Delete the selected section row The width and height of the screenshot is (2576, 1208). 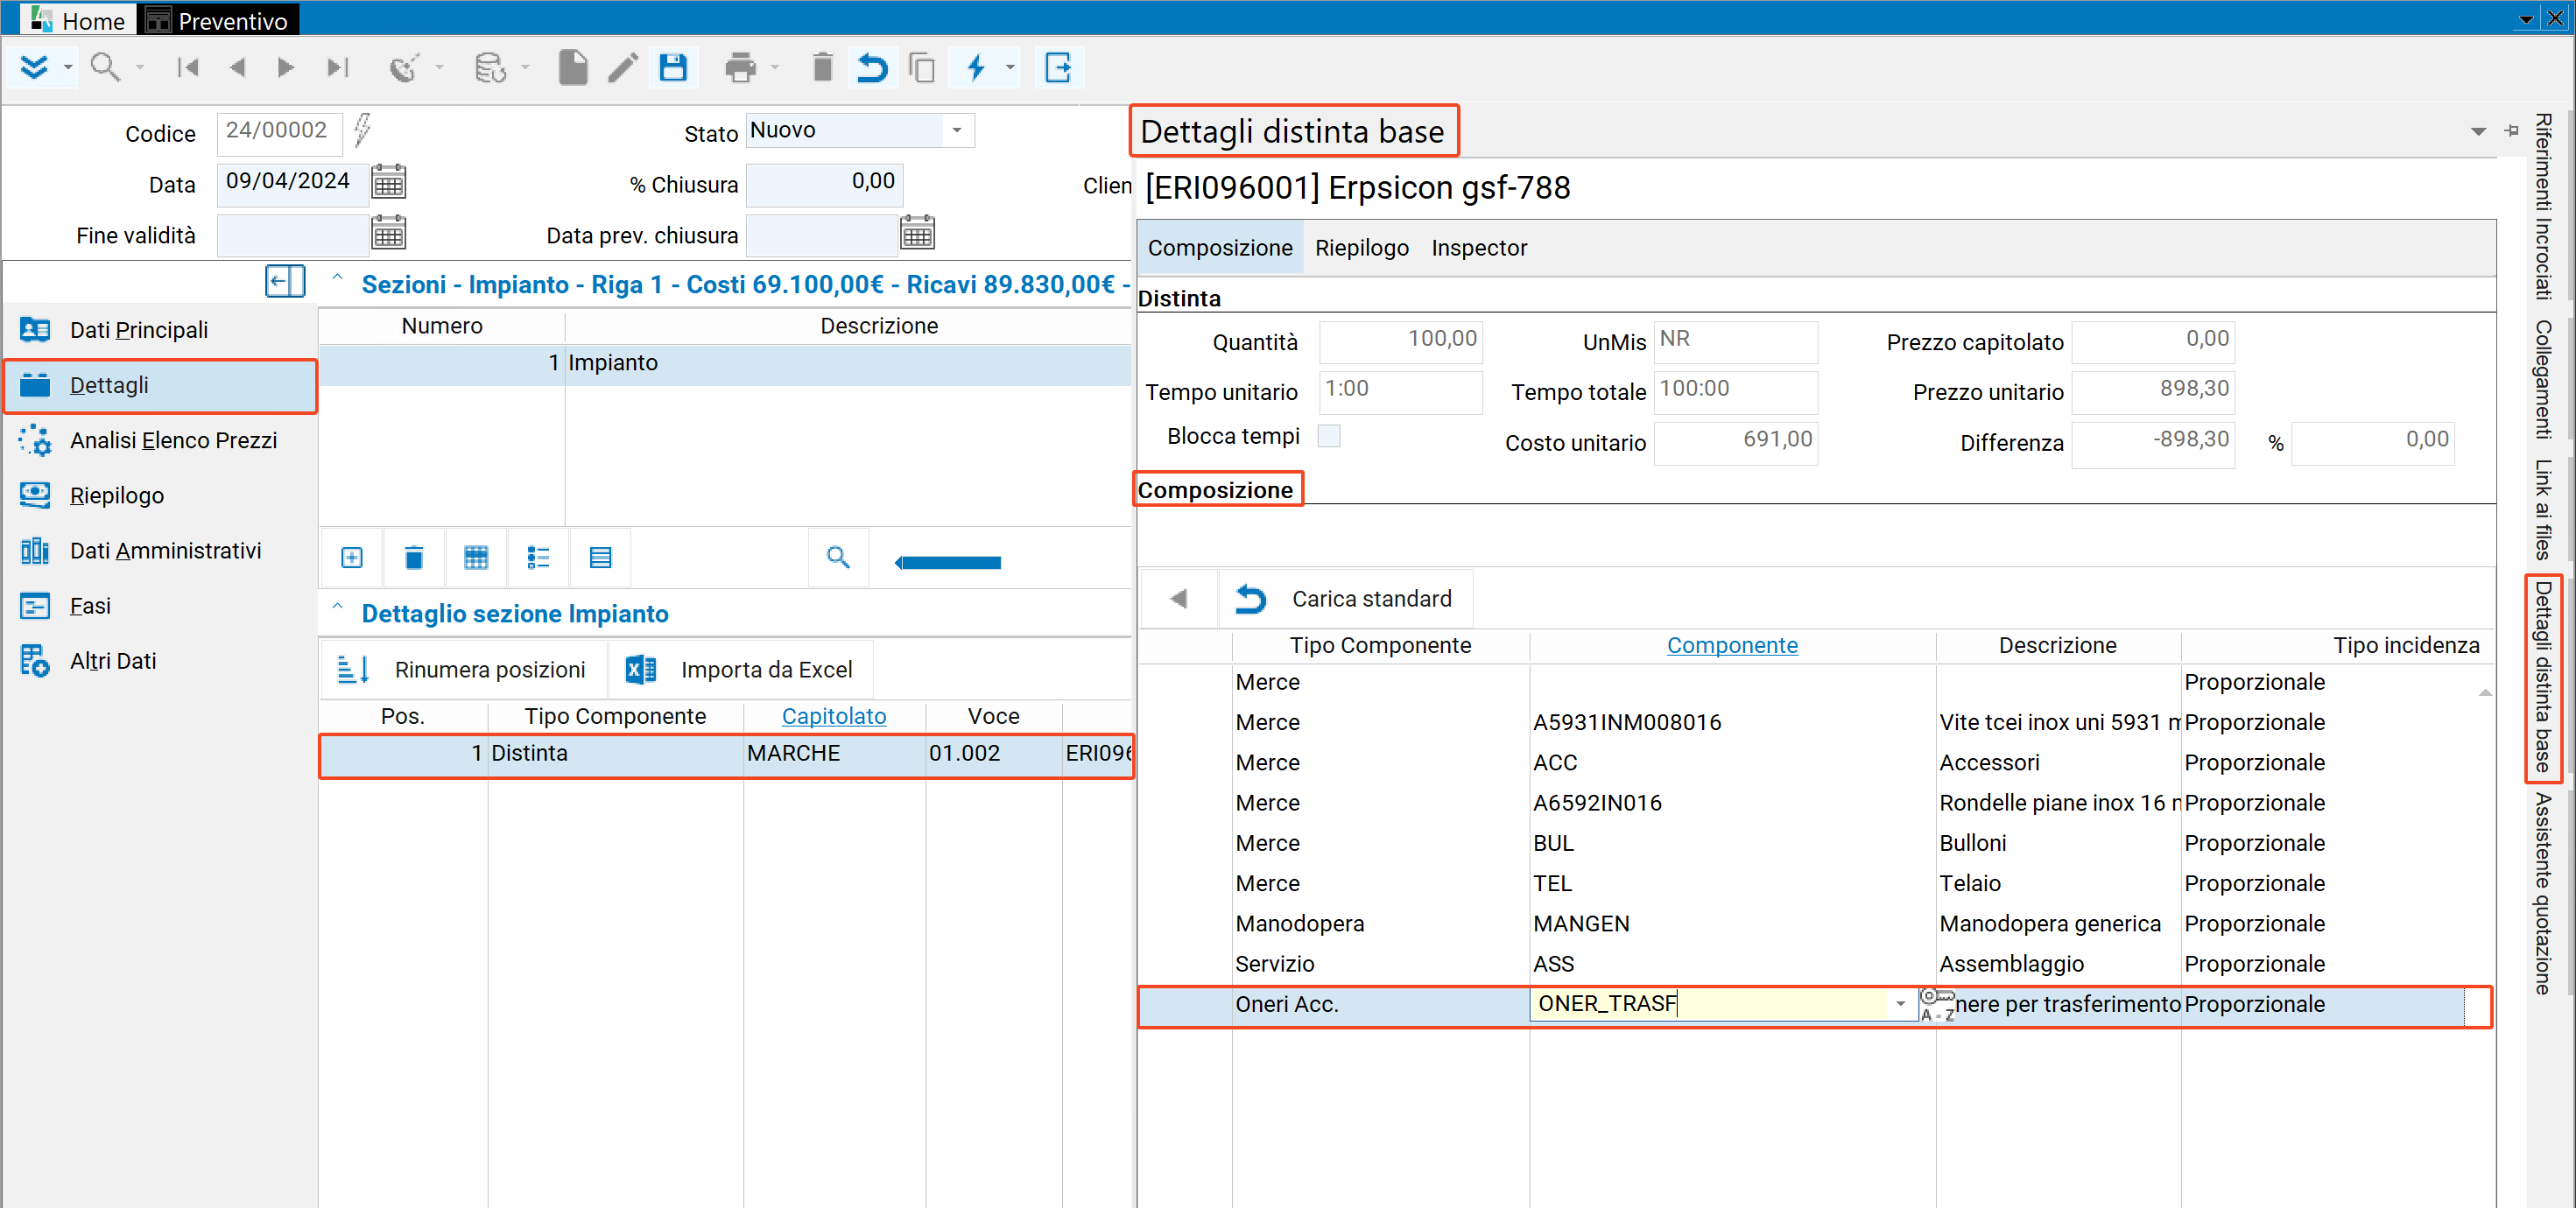tap(414, 558)
